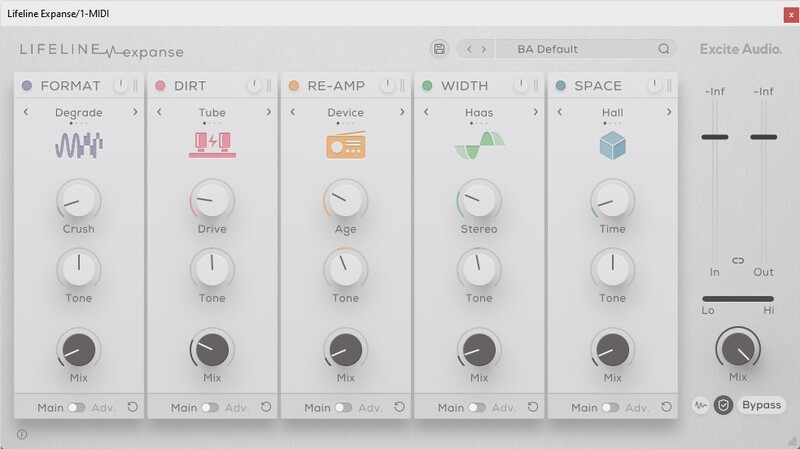Click the RE-AMP Tone knob
This screenshot has width=800, height=449.
point(346,269)
